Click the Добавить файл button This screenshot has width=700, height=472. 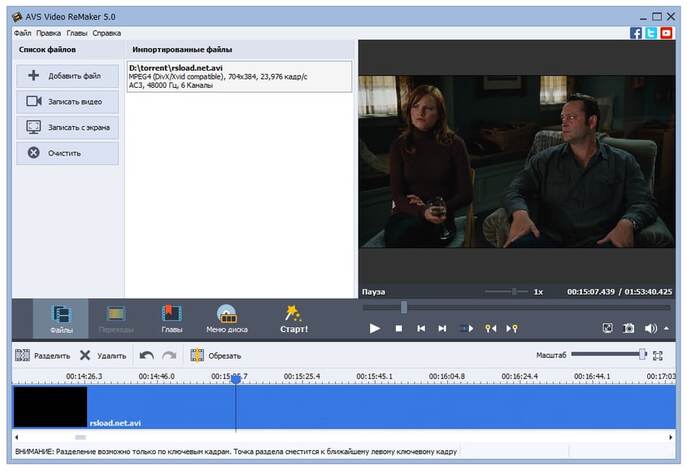click(x=67, y=75)
